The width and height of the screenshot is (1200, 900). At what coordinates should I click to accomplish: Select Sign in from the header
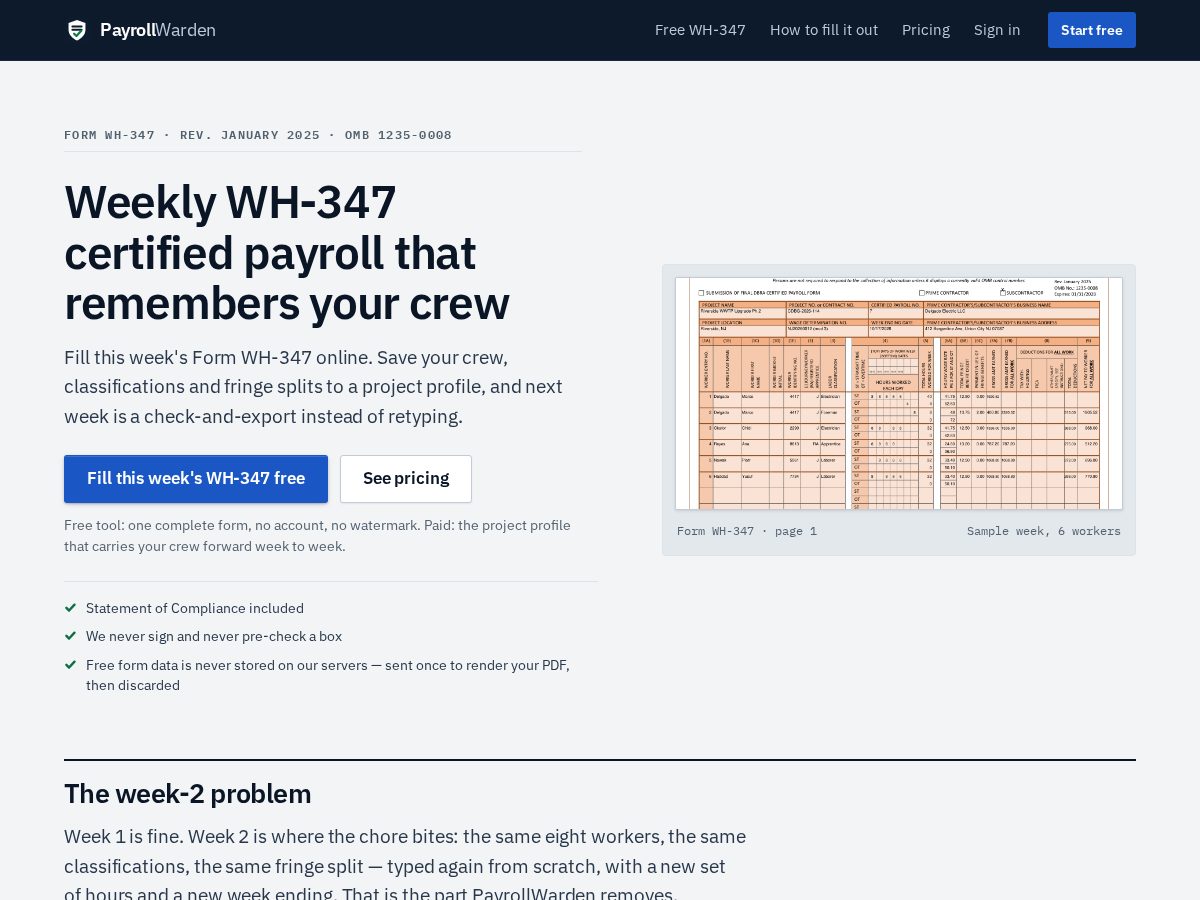click(x=997, y=30)
